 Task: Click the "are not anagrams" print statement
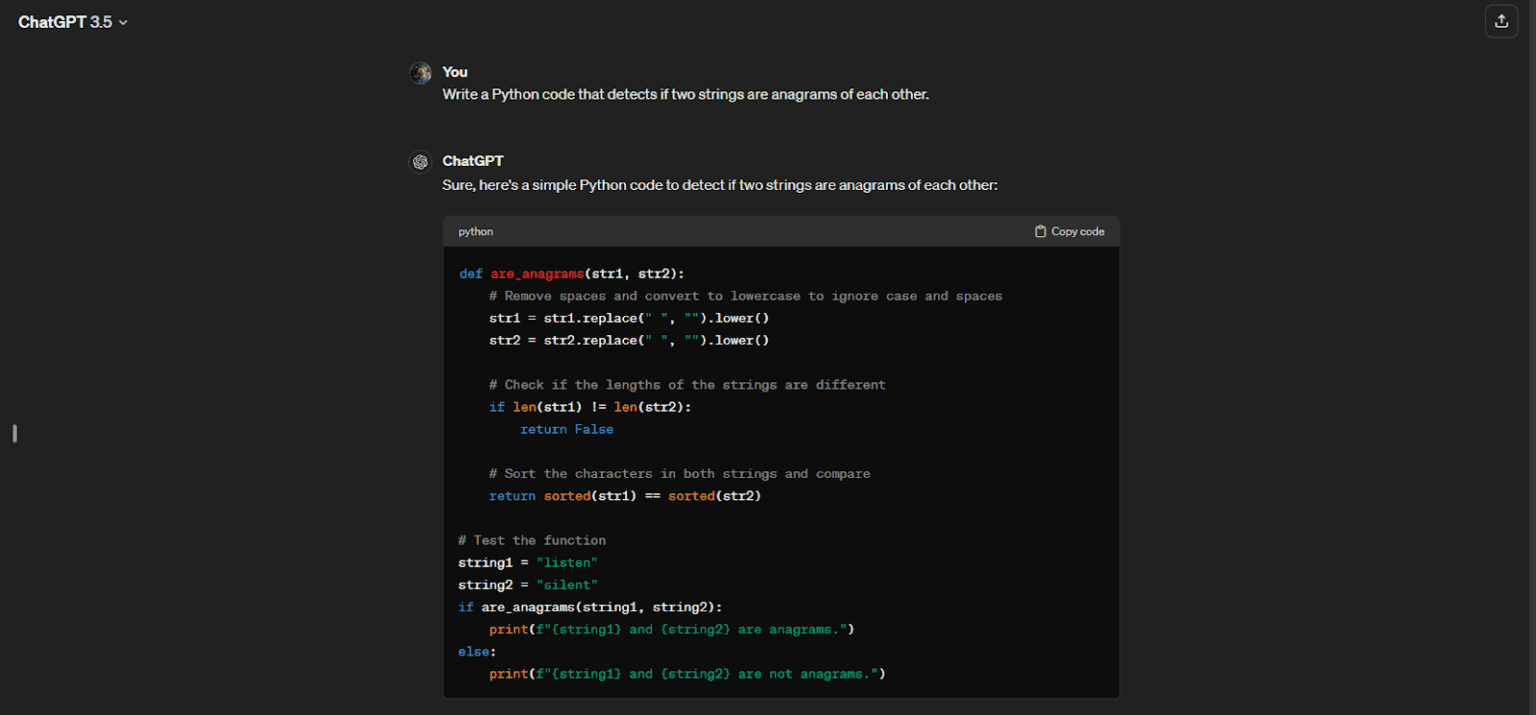[687, 674]
